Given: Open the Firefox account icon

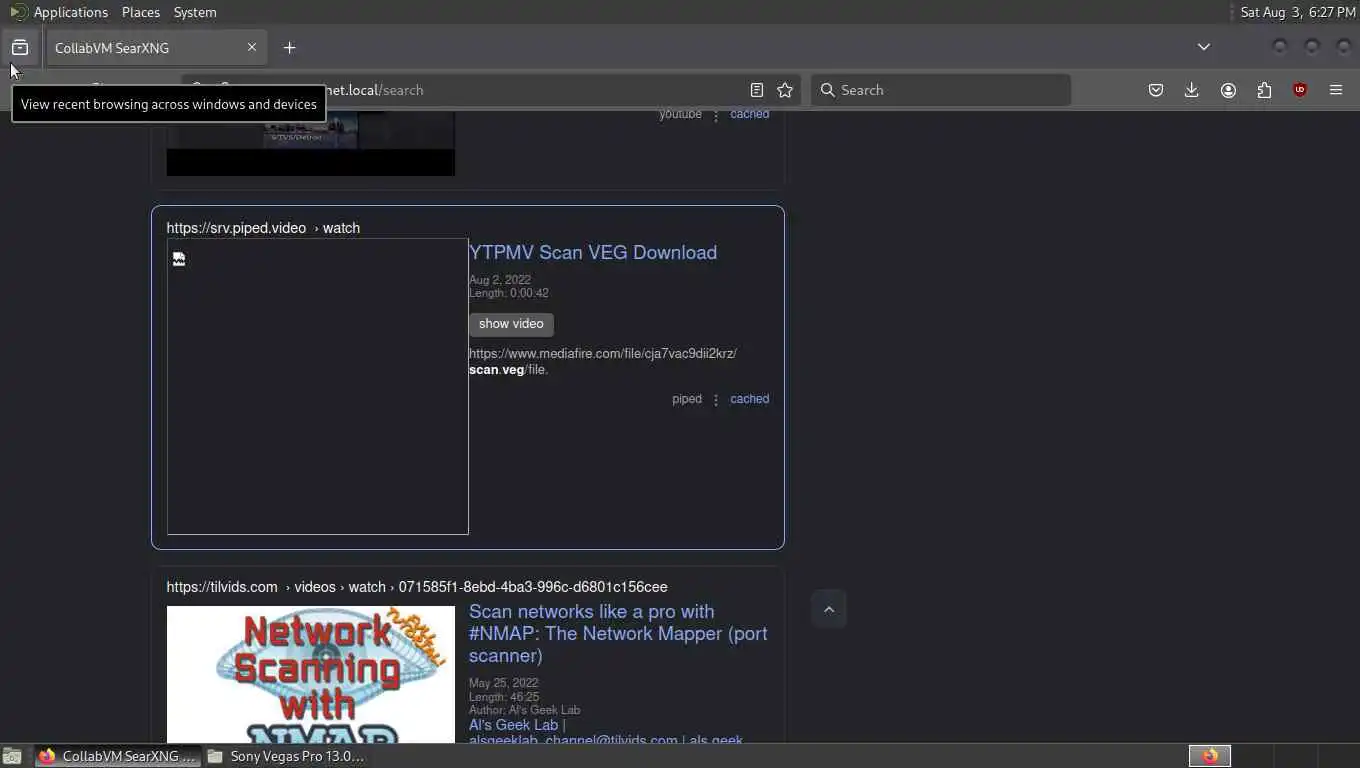Looking at the screenshot, I should pos(1228,90).
